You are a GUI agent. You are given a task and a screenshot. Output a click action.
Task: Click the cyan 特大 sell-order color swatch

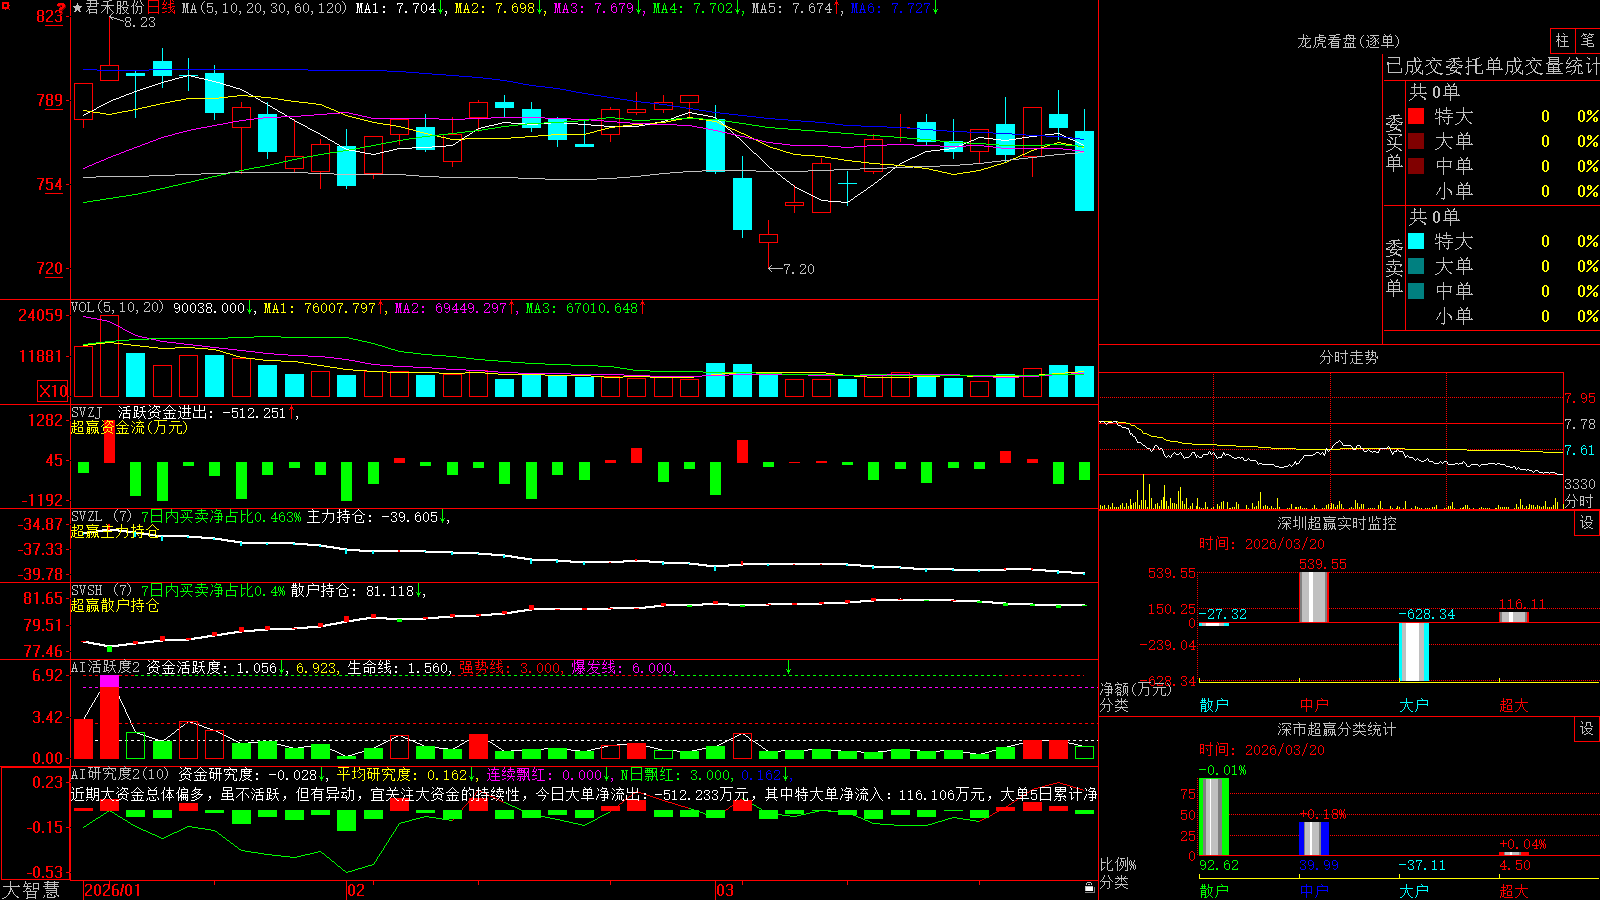click(x=1416, y=241)
